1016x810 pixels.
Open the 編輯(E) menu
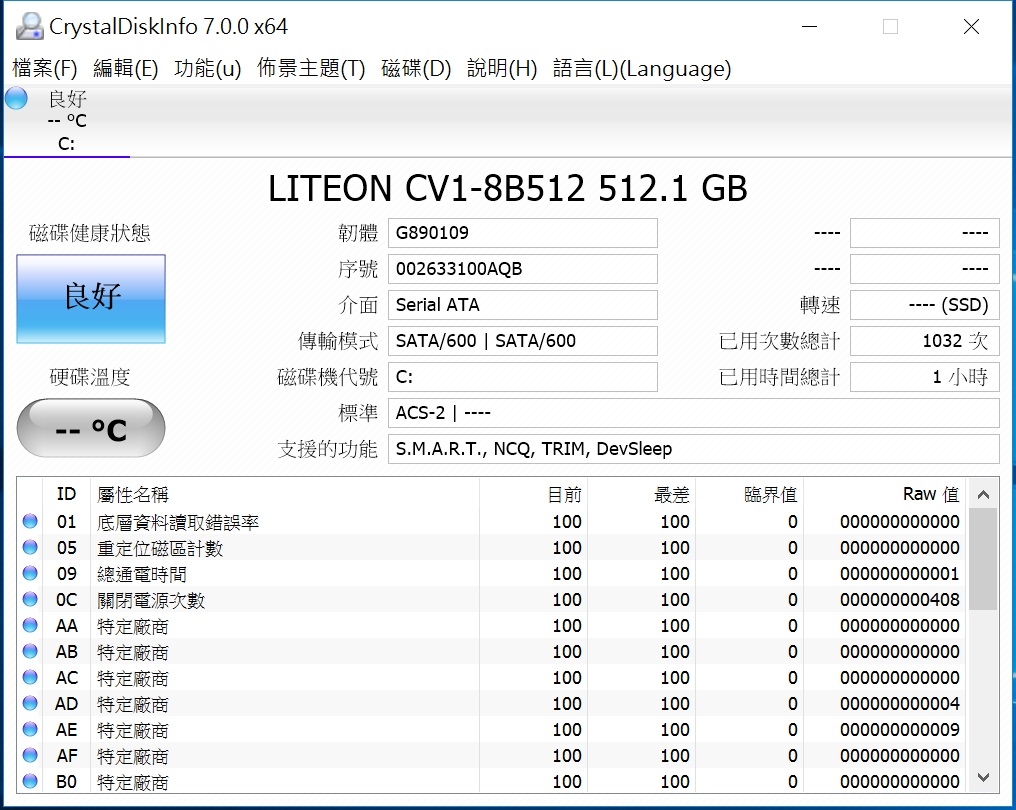click(x=126, y=68)
